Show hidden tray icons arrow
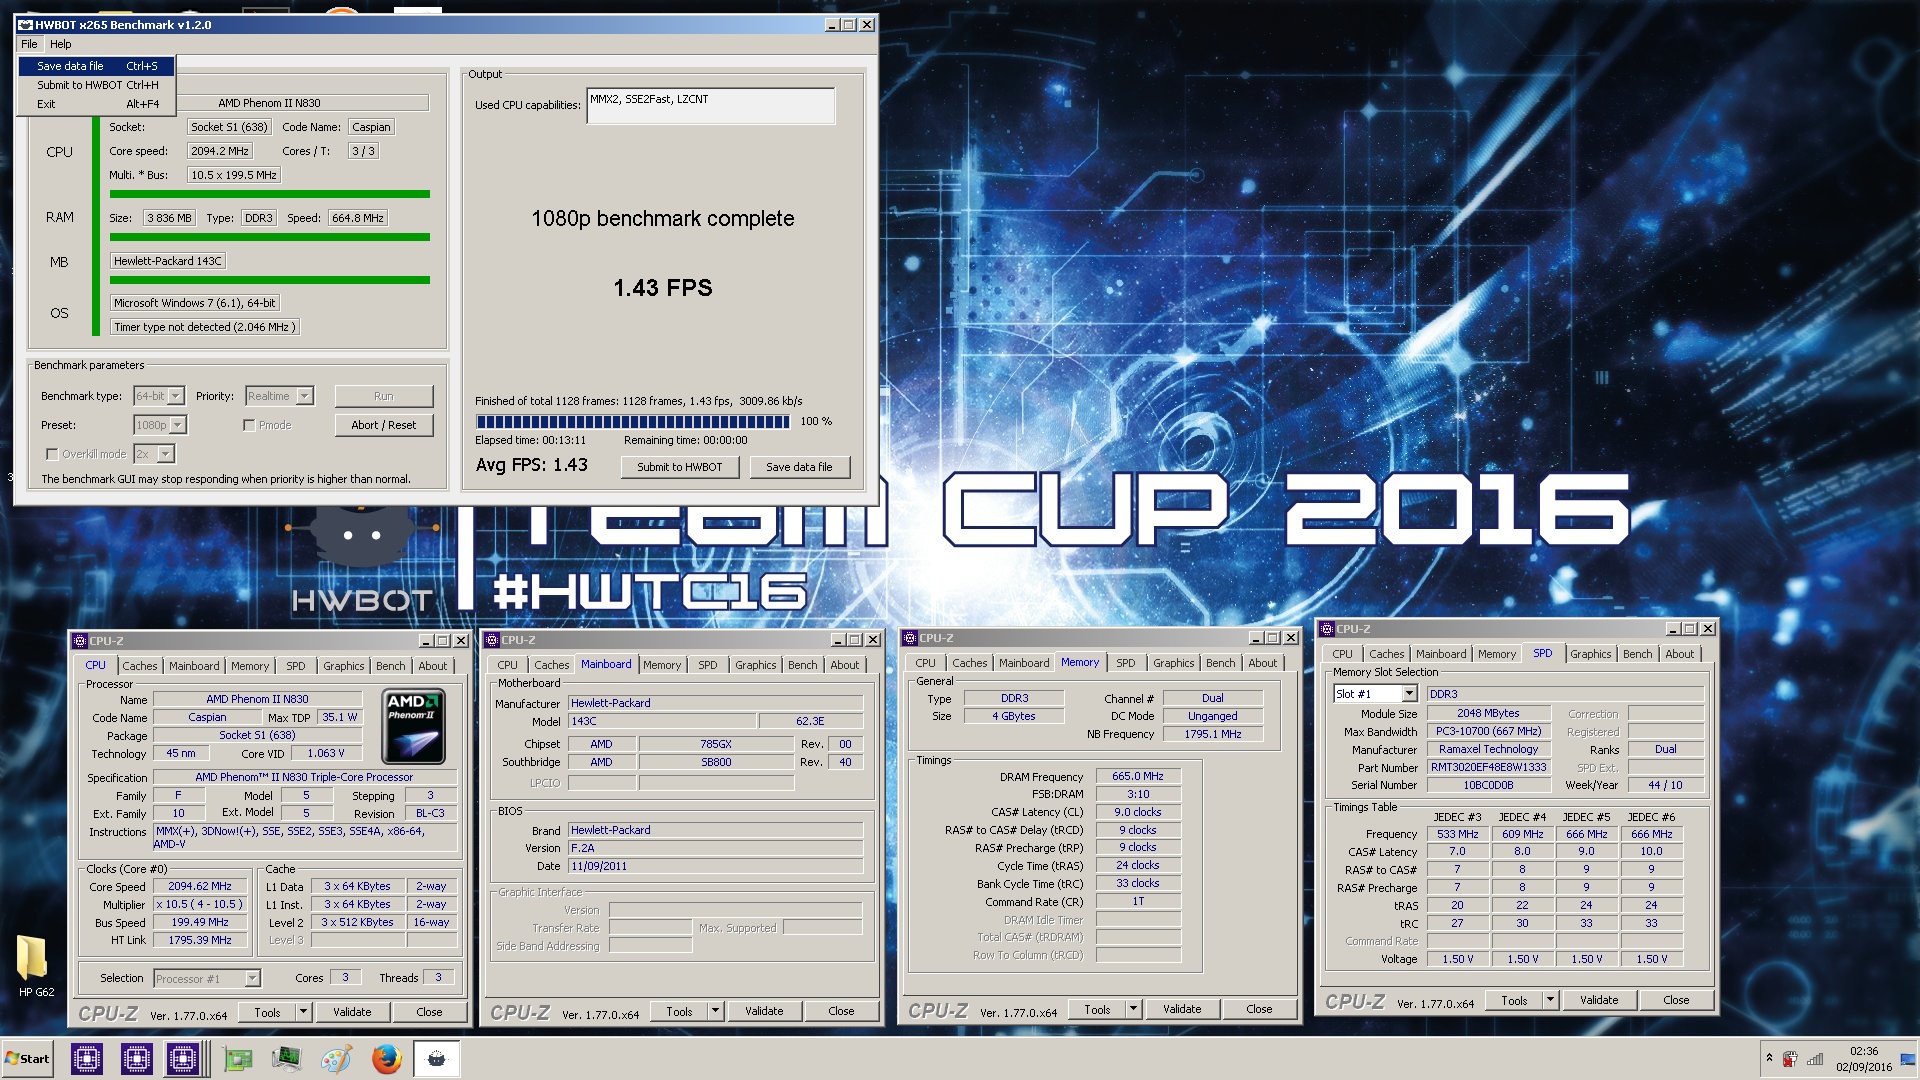The width and height of the screenshot is (1920, 1080). (x=1769, y=1058)
